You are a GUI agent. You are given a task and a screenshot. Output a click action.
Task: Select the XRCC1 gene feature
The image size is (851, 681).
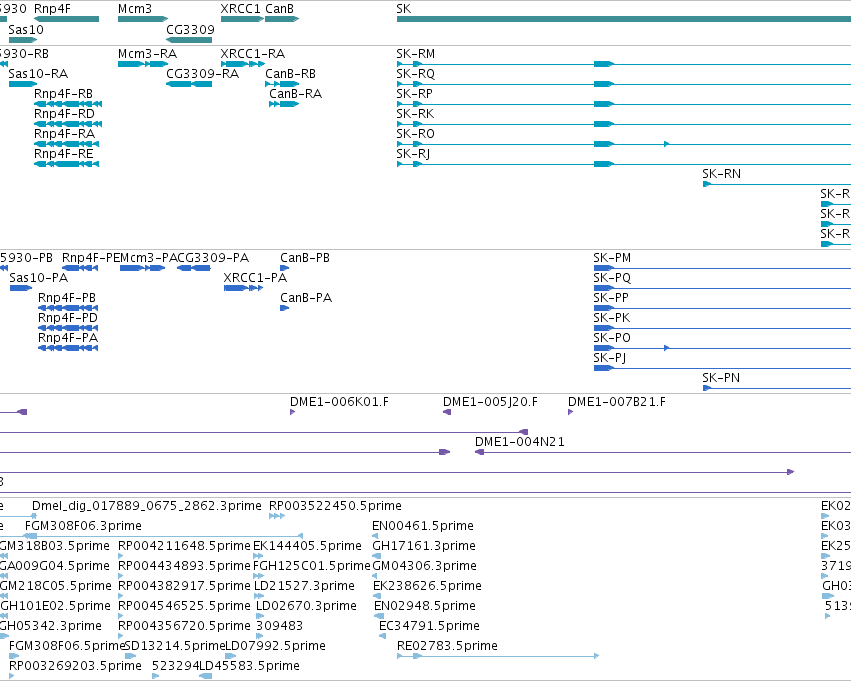tap(242, 19)
